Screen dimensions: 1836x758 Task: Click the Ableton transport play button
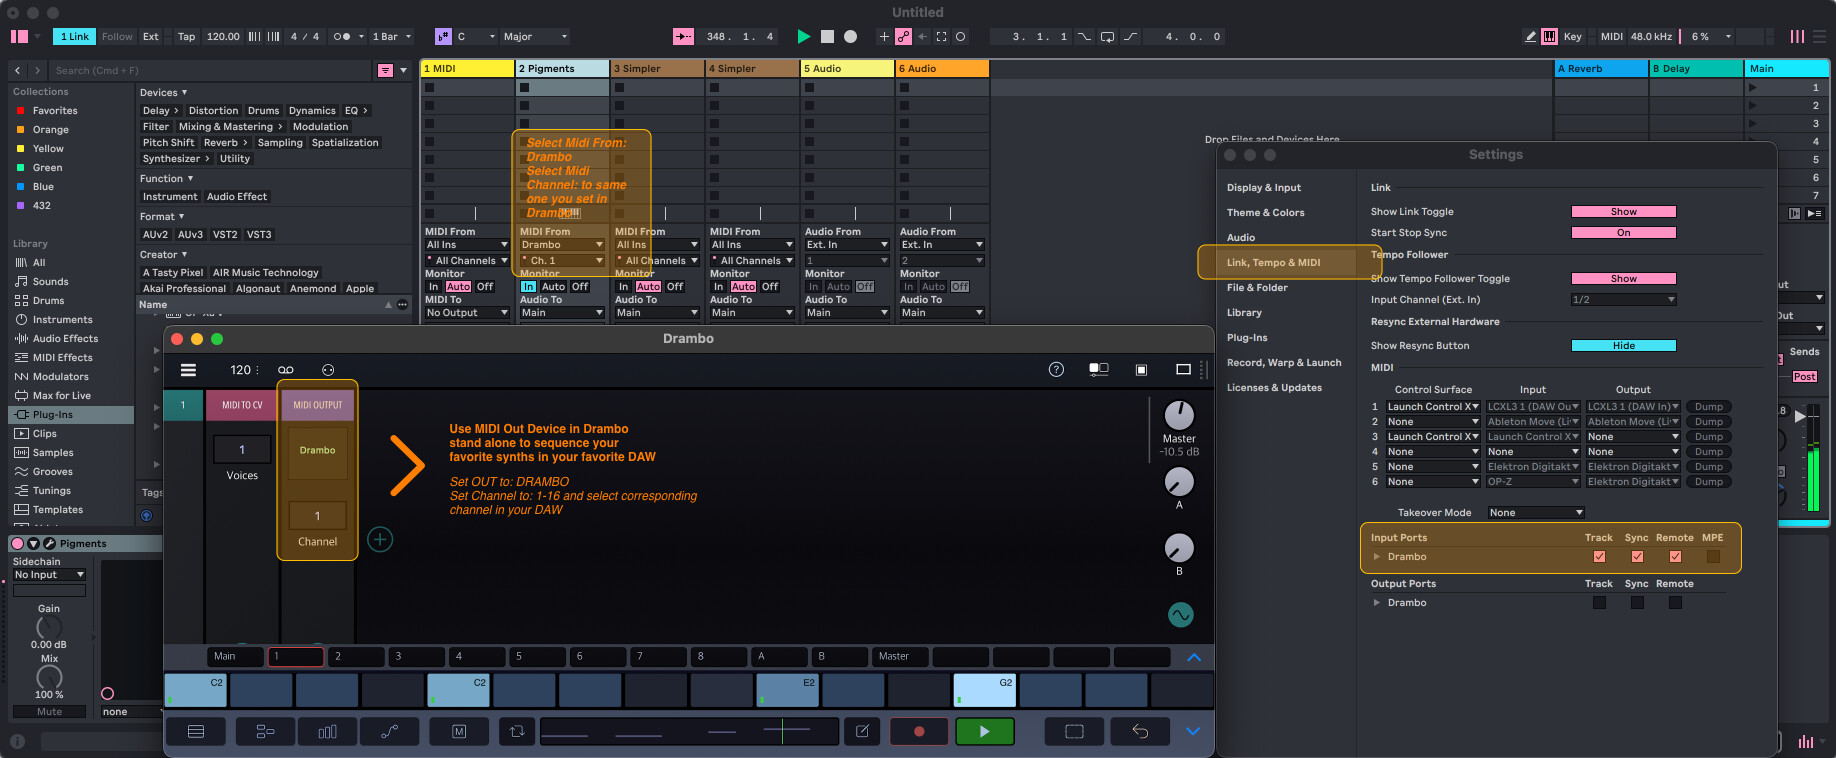point(803,37)
